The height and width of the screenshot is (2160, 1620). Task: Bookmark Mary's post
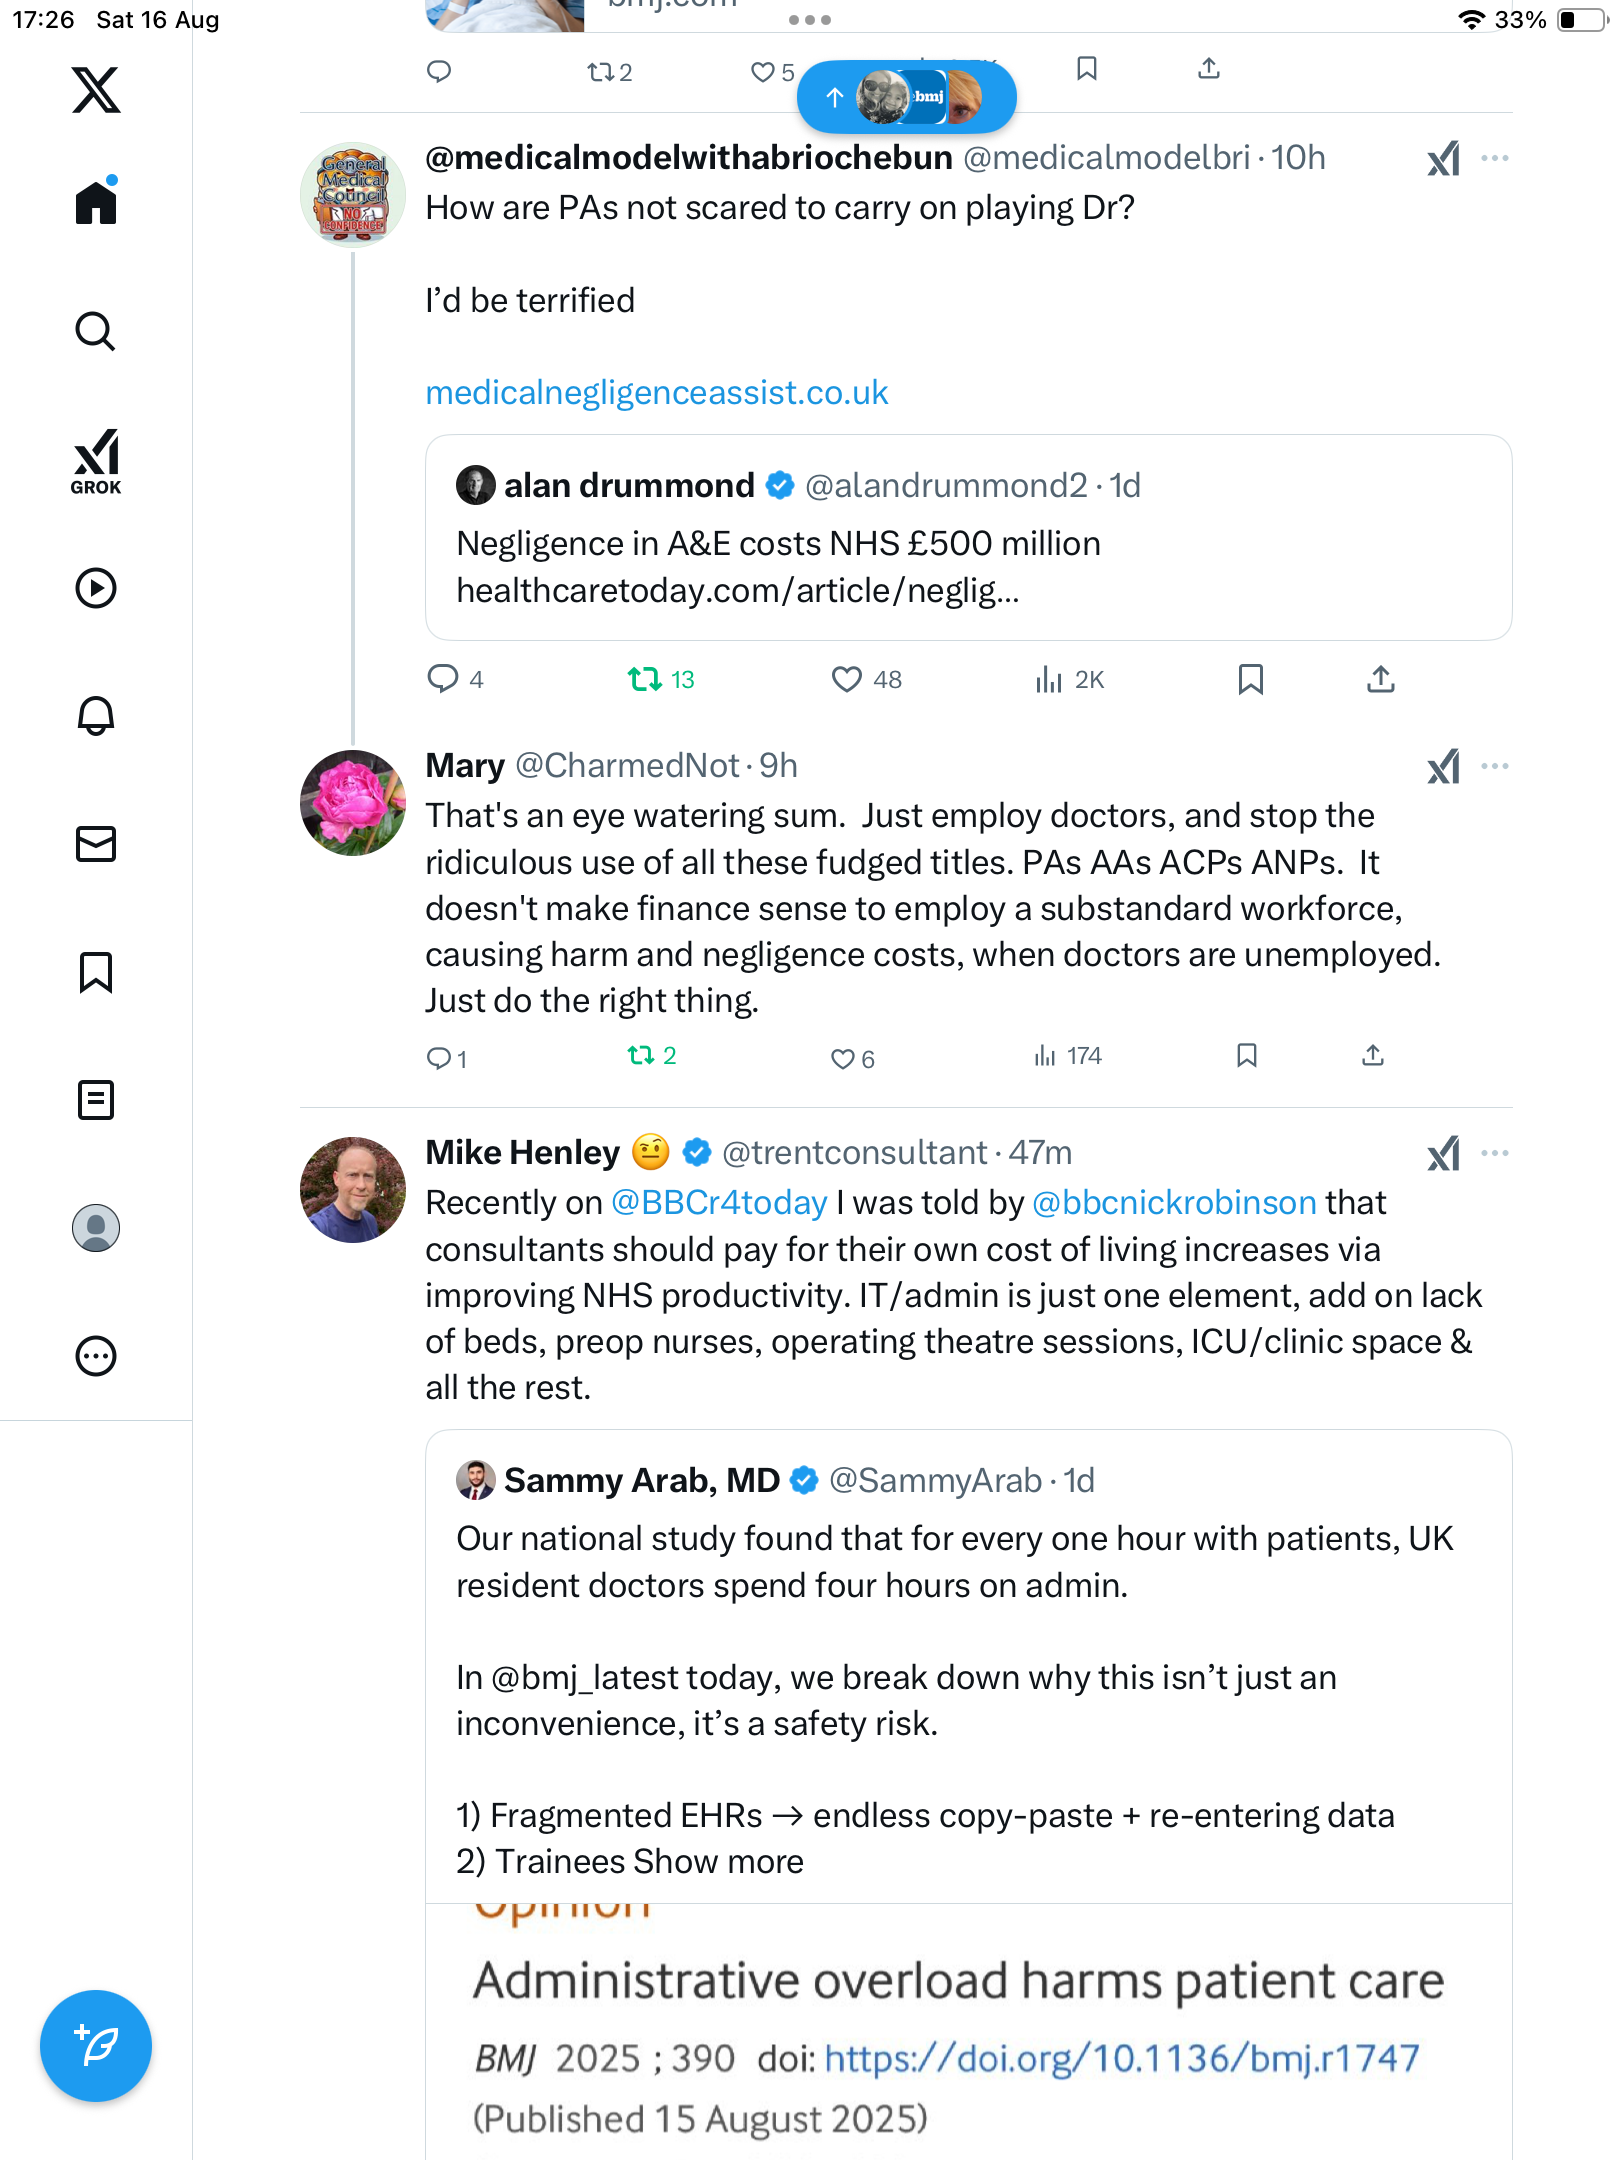click(x=1246, y=1056)
